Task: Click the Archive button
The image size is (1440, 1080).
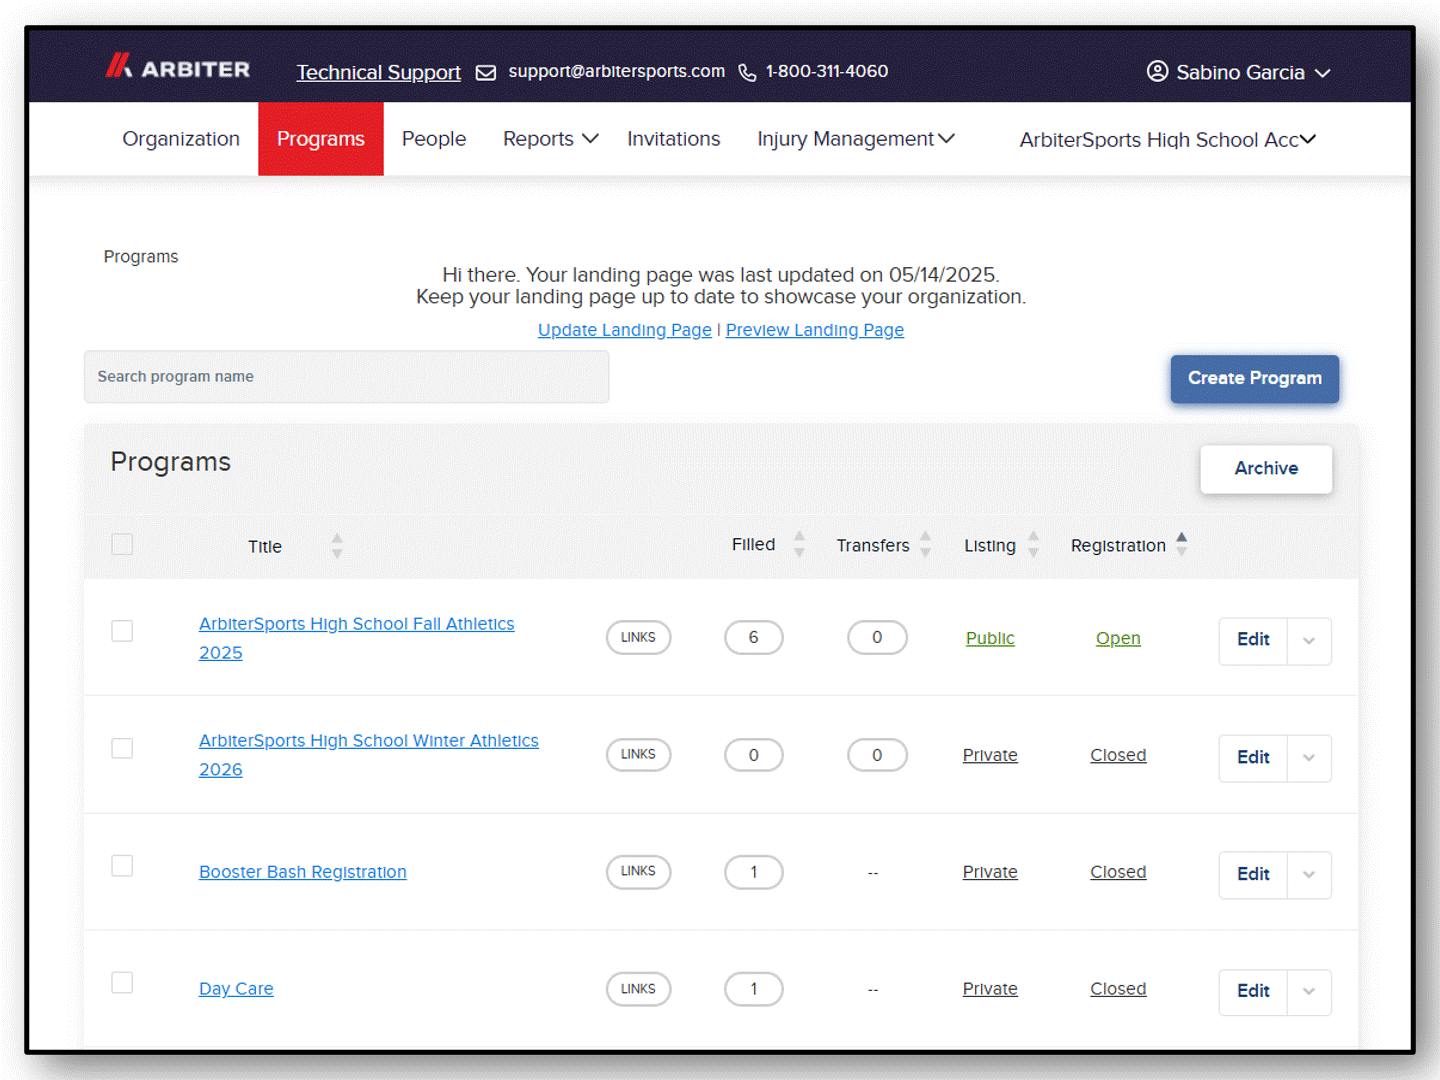Action: (1266, 469)
